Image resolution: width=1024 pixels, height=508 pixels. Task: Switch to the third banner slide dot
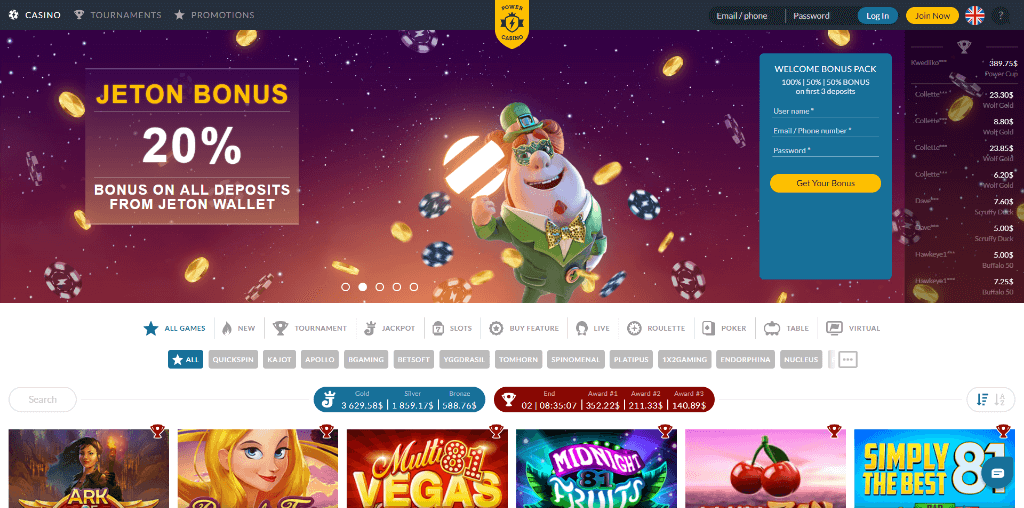[379, 287]
